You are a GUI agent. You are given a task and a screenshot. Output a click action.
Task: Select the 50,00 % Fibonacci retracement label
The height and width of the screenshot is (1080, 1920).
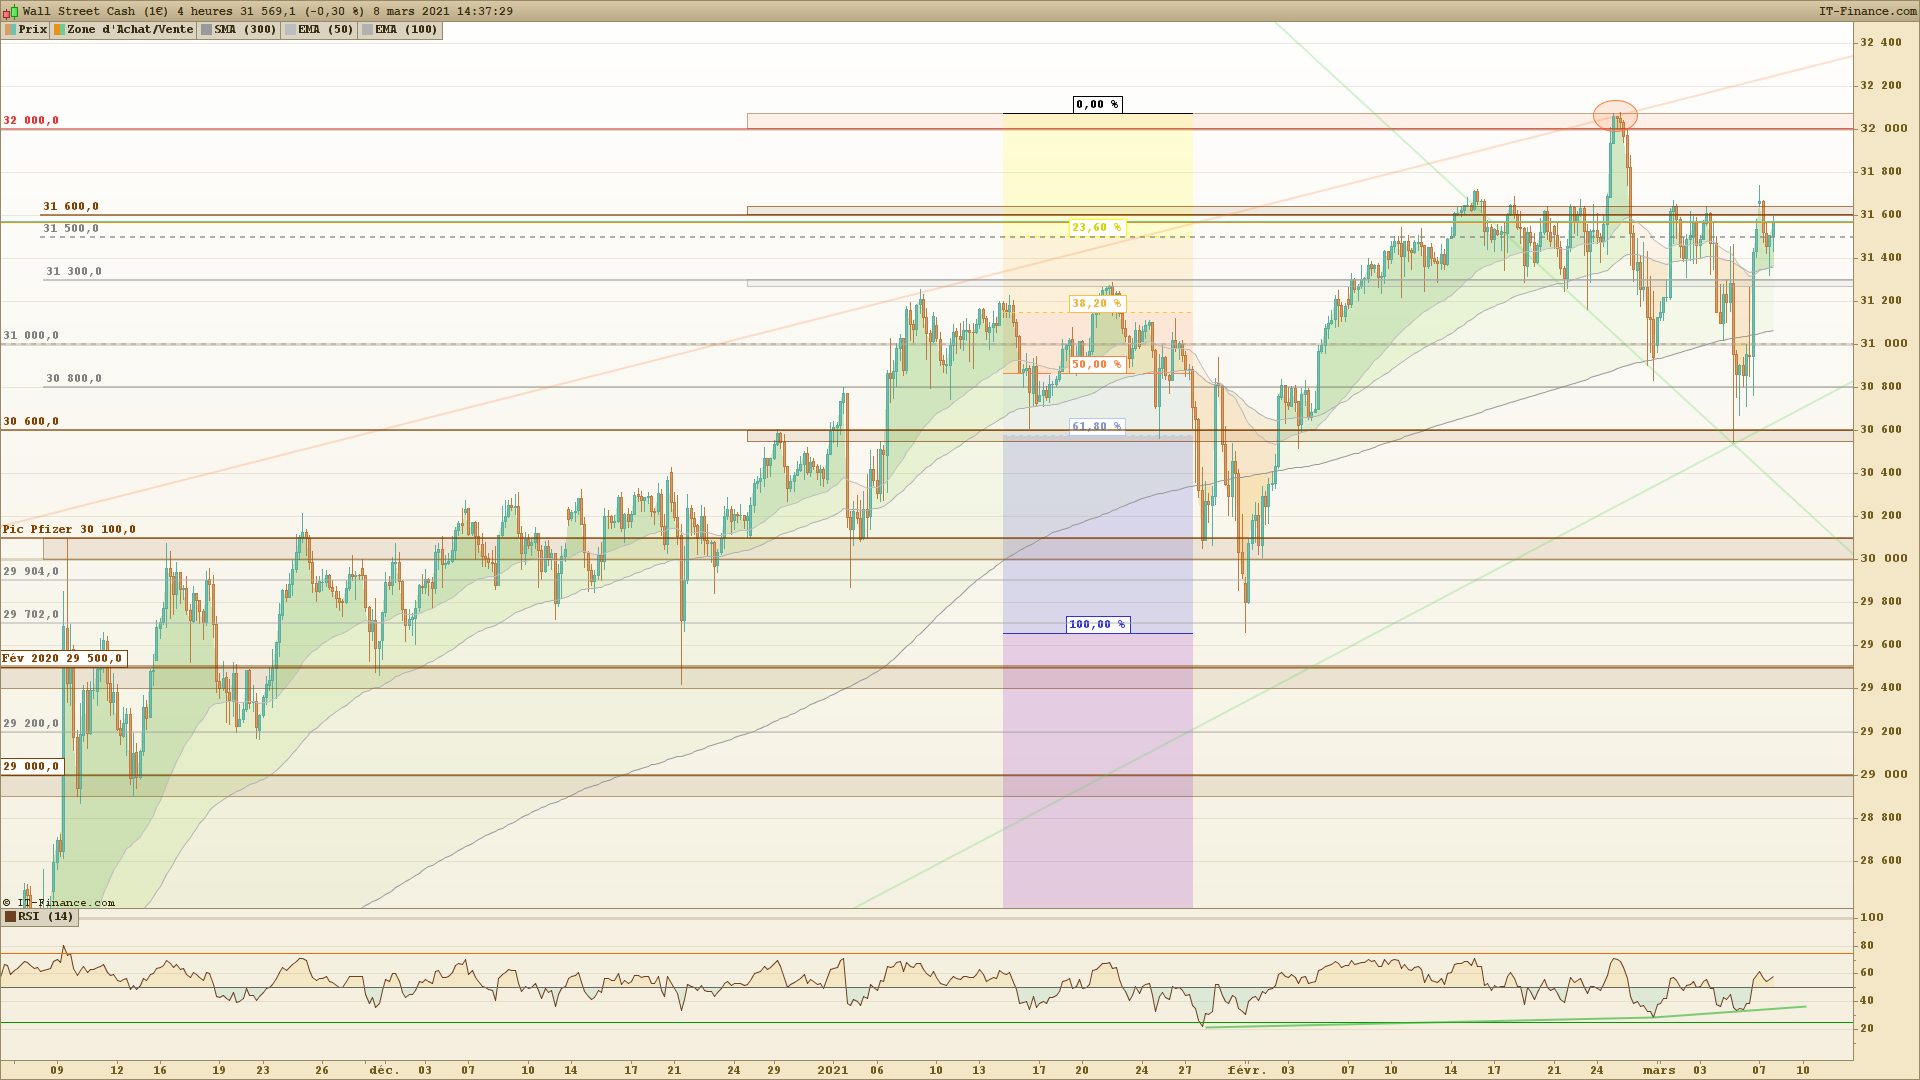pyautogui.click(x=1097, y=365)
